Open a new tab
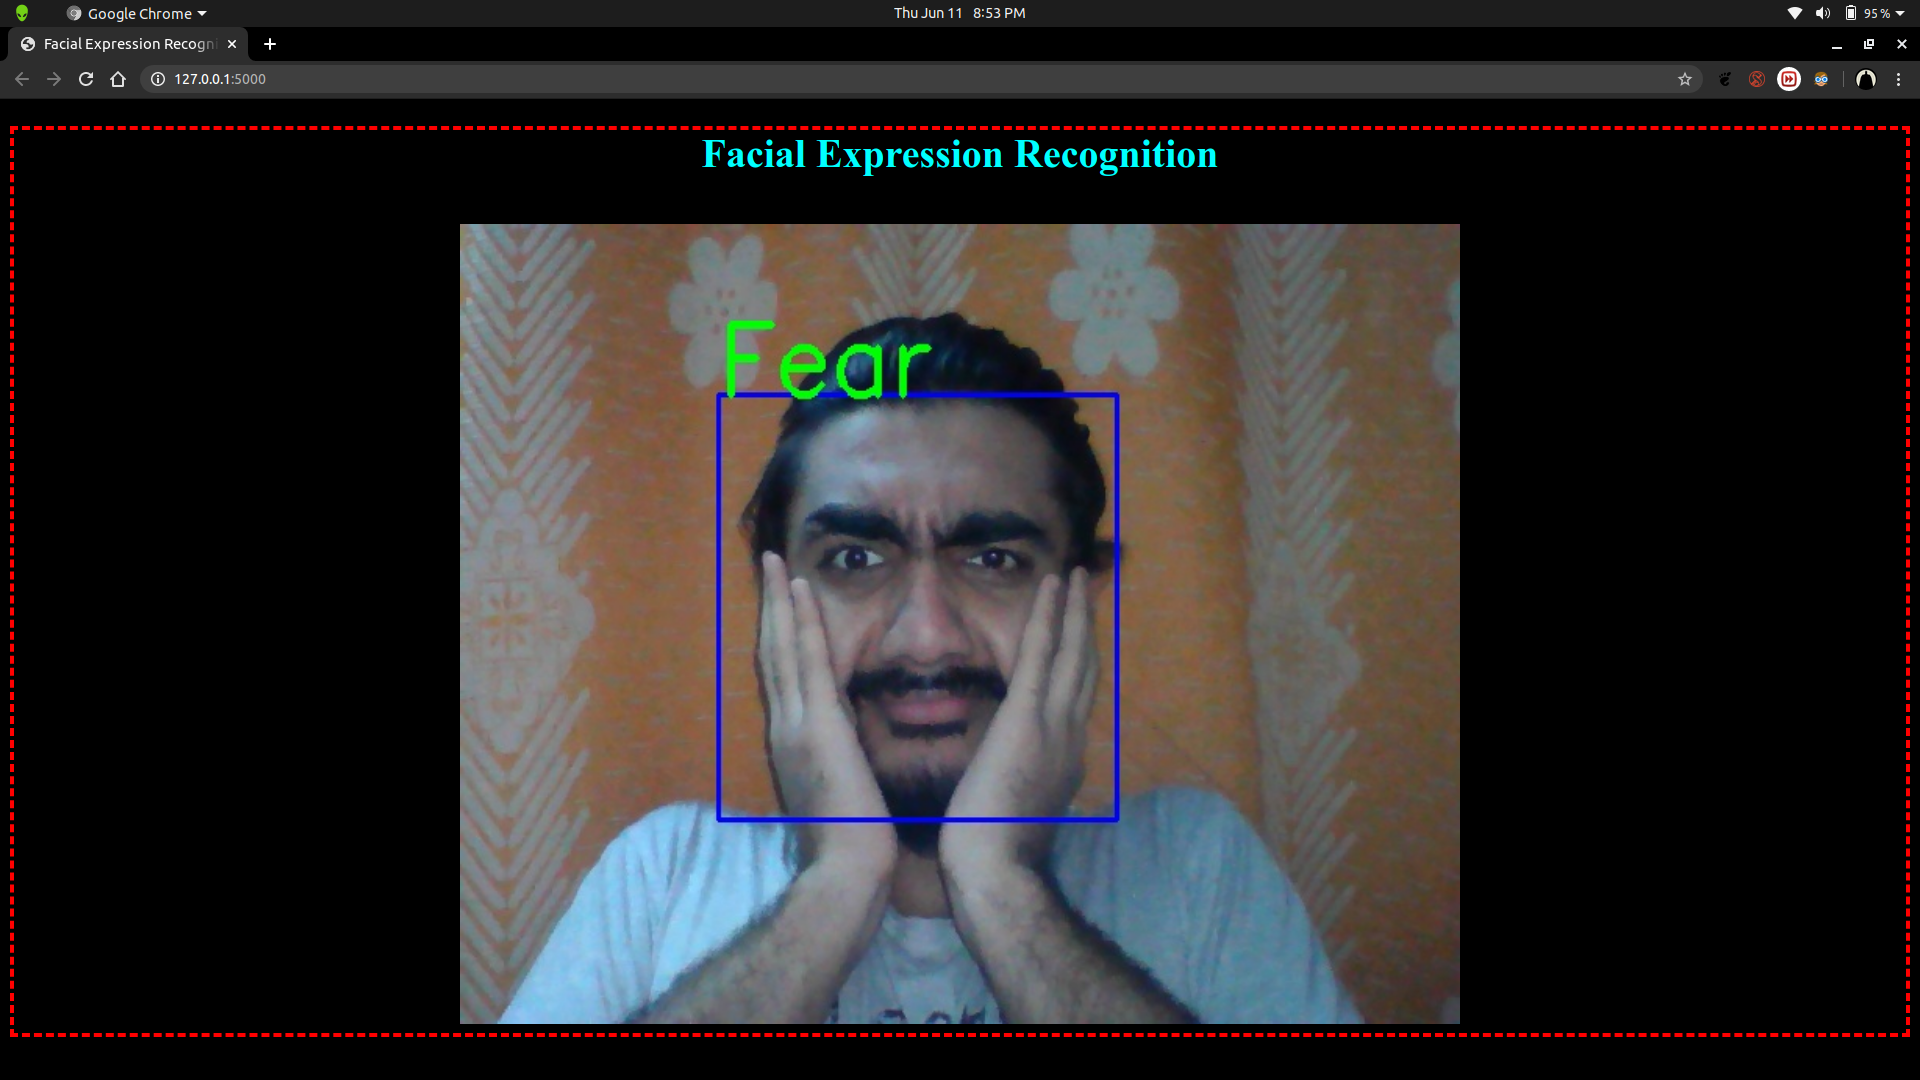The image size is (1920, 1080). tap(270, 44)
